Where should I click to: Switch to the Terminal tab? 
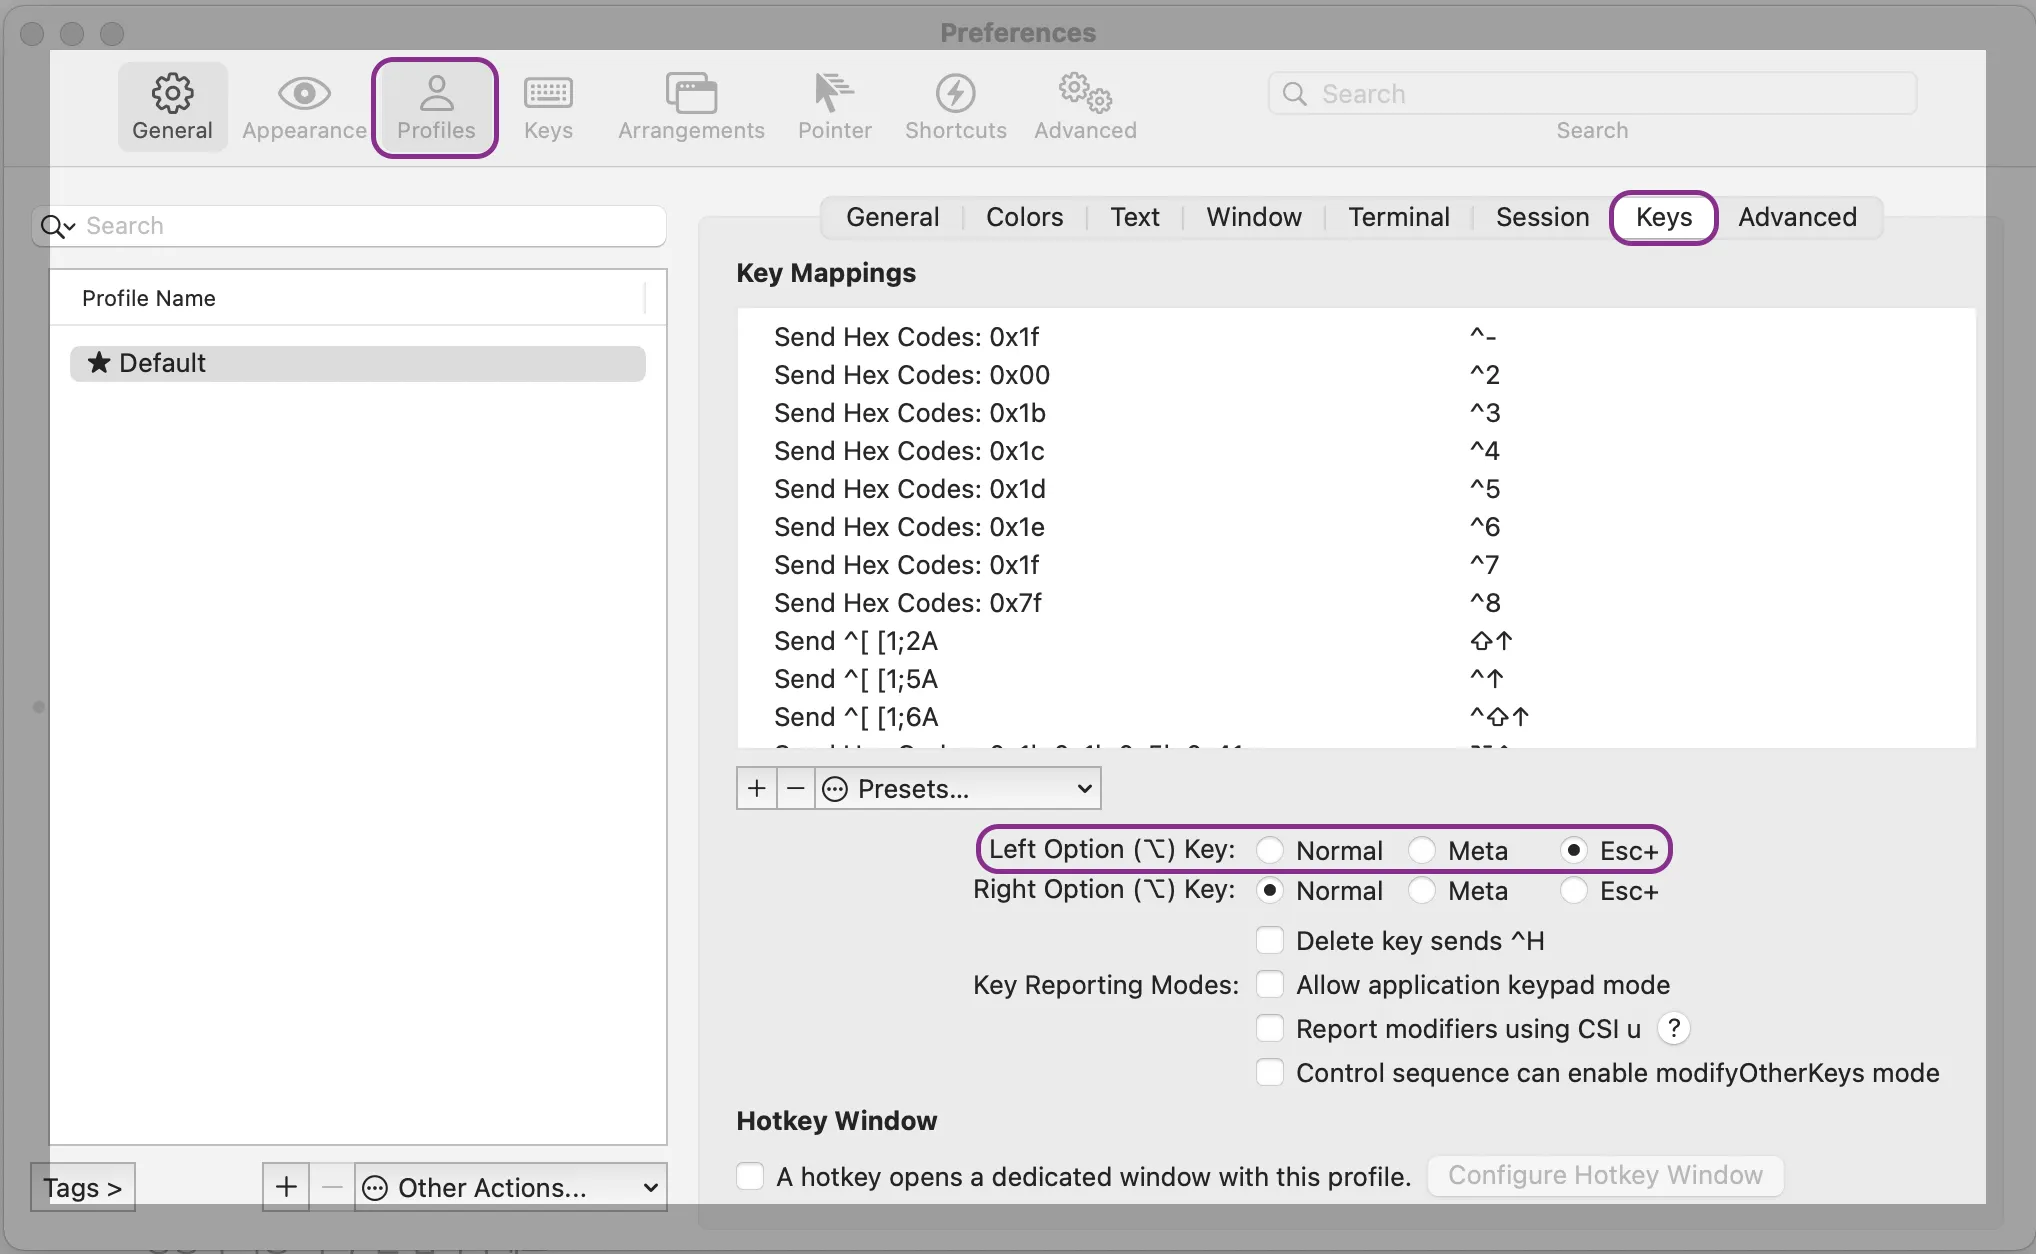1398,217
